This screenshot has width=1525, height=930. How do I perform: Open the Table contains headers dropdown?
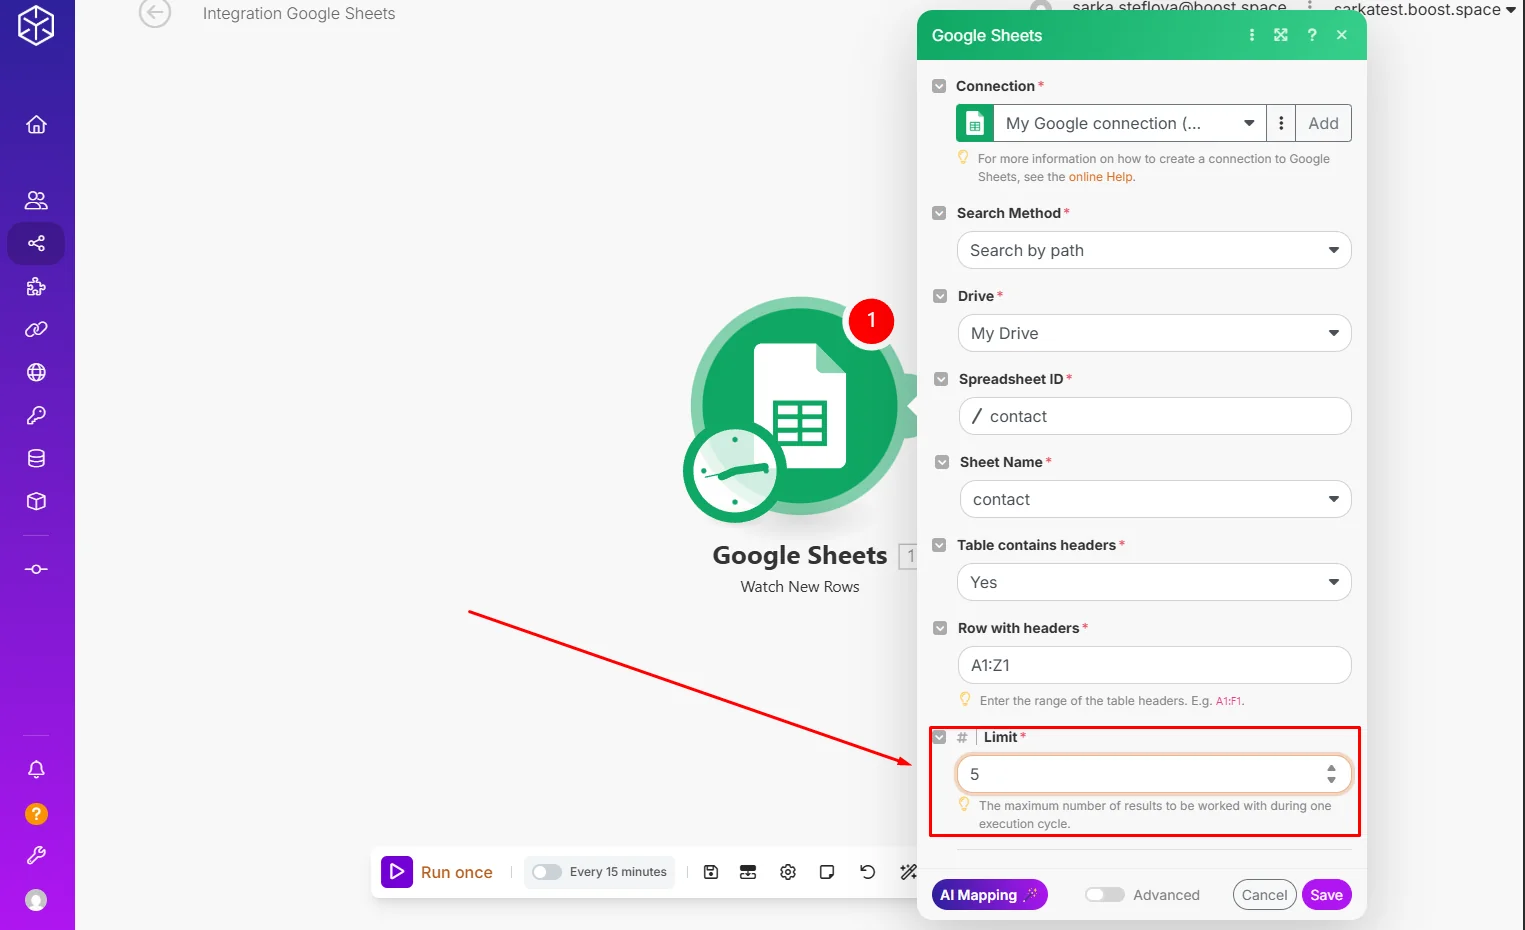[1154, 582]
